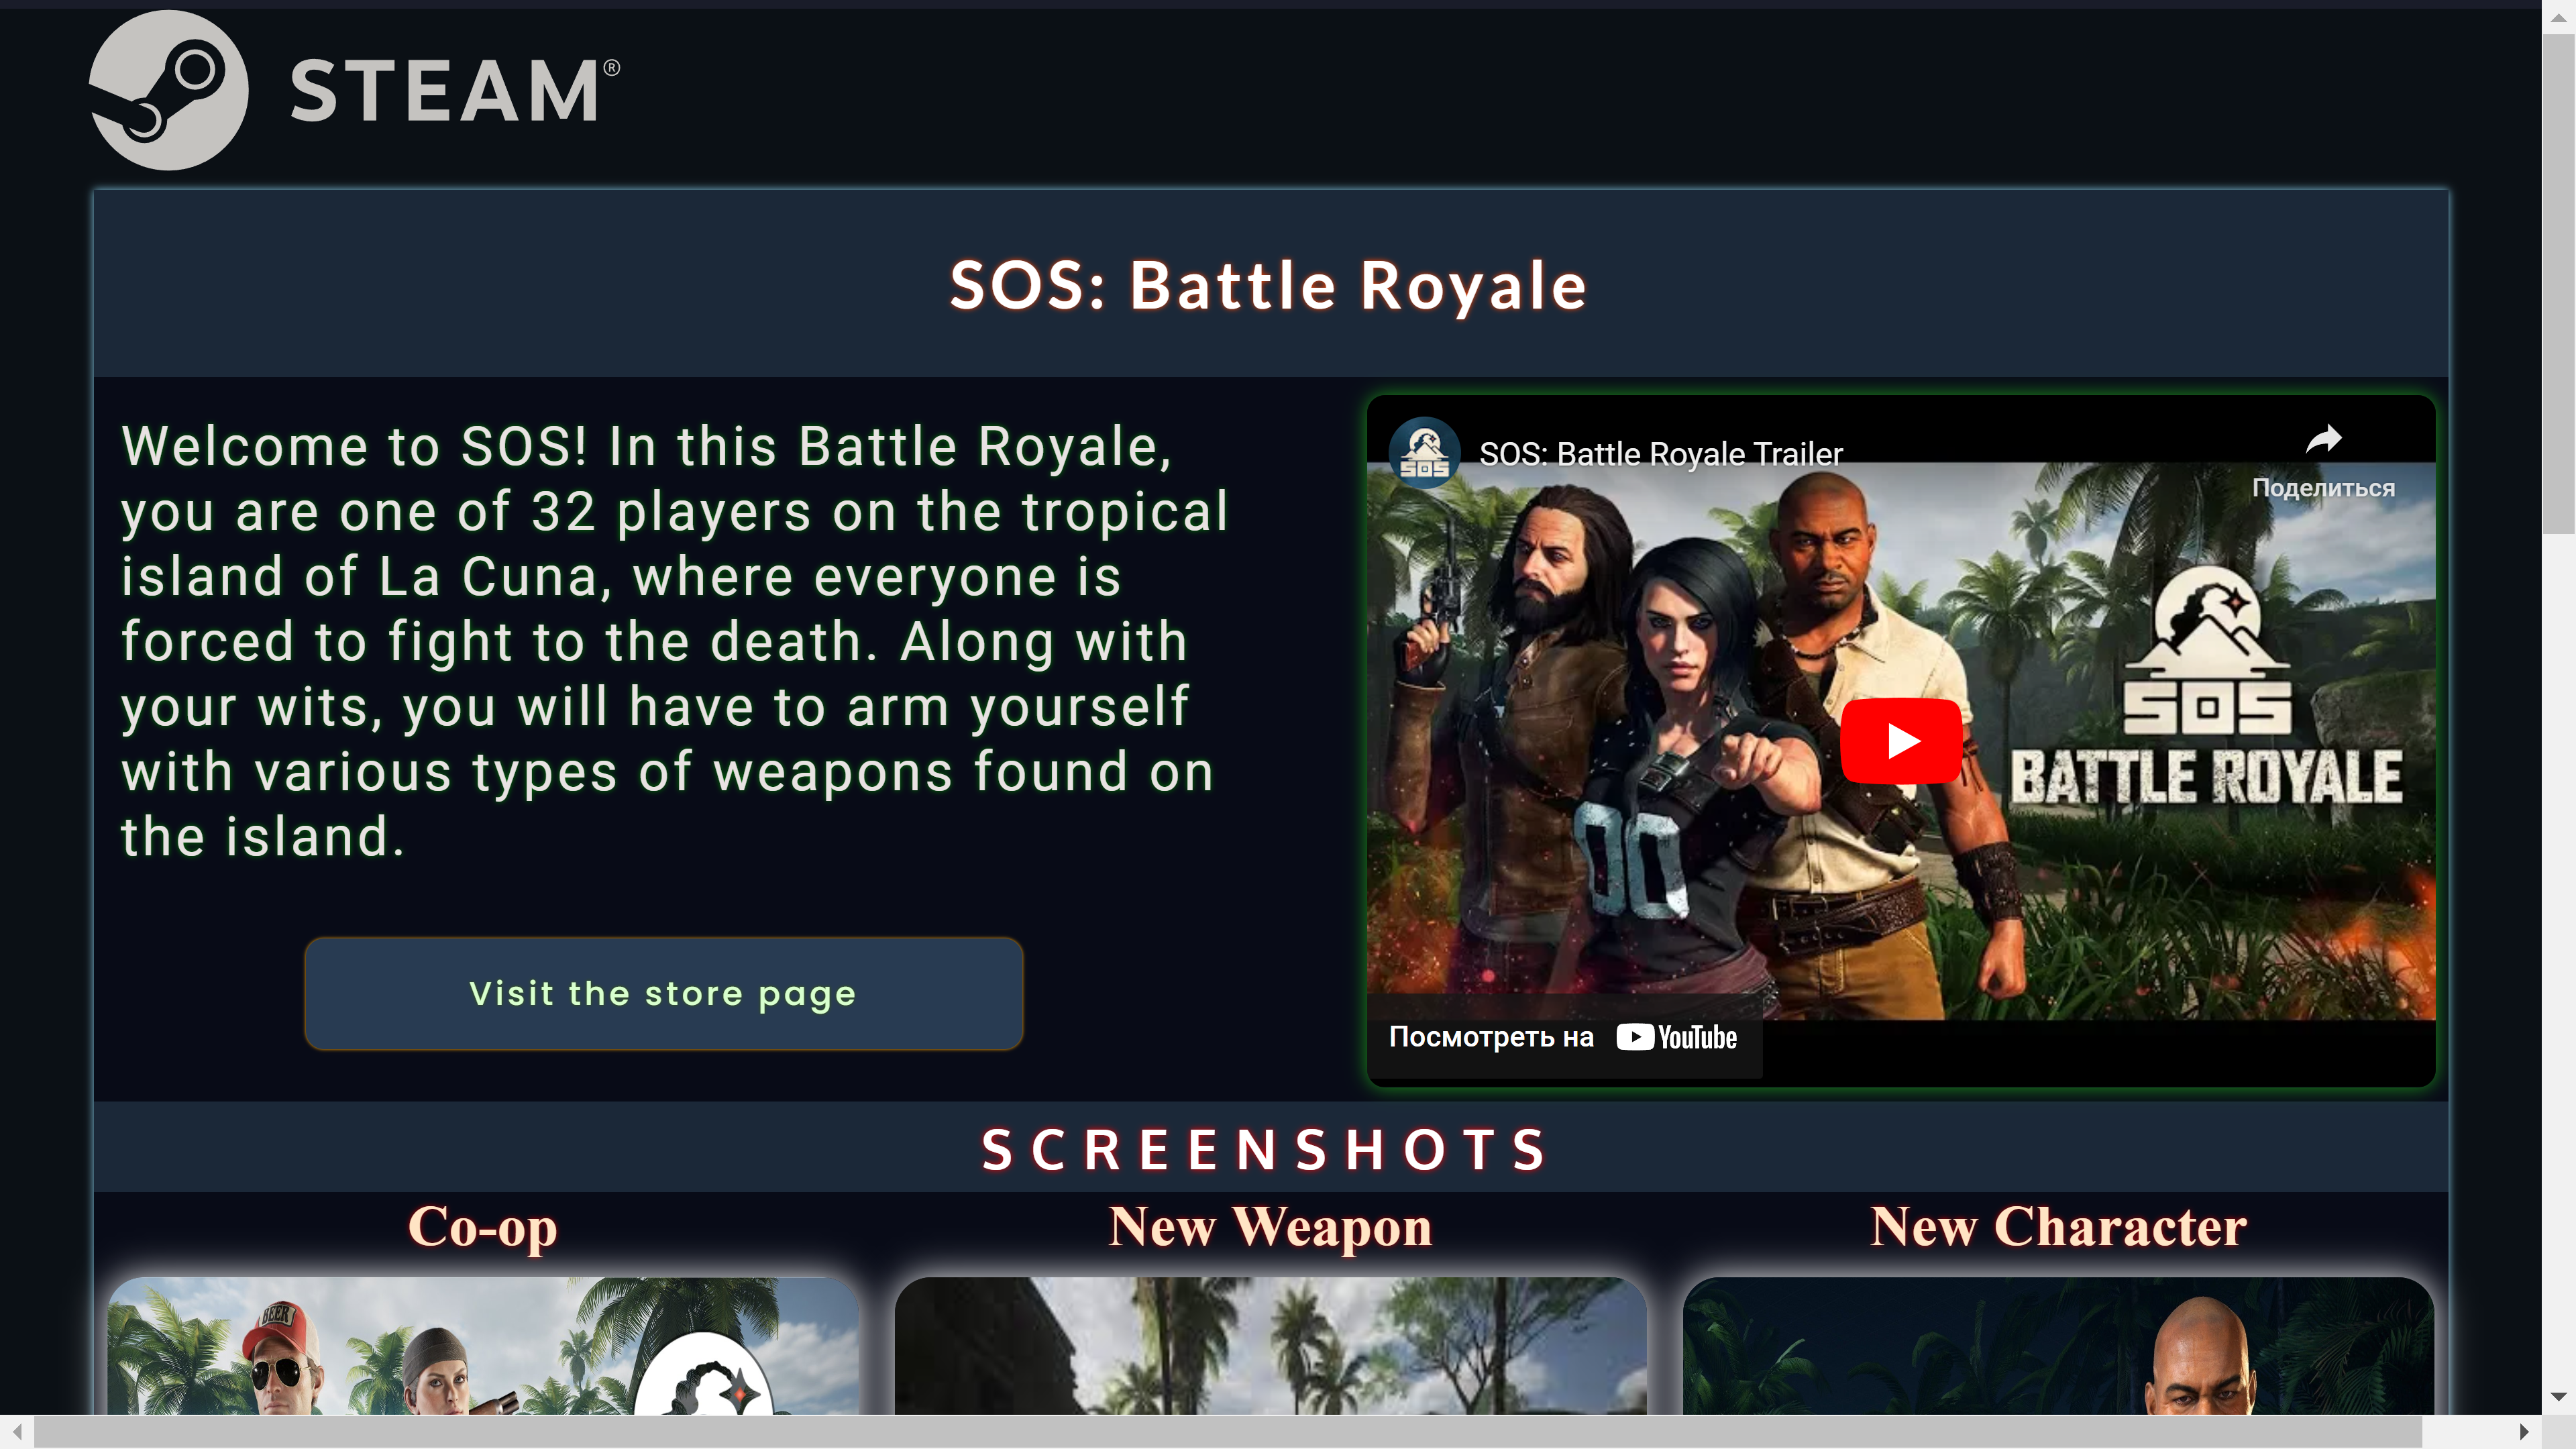Open the video on YouTube via logo

pos(1677,1037)
